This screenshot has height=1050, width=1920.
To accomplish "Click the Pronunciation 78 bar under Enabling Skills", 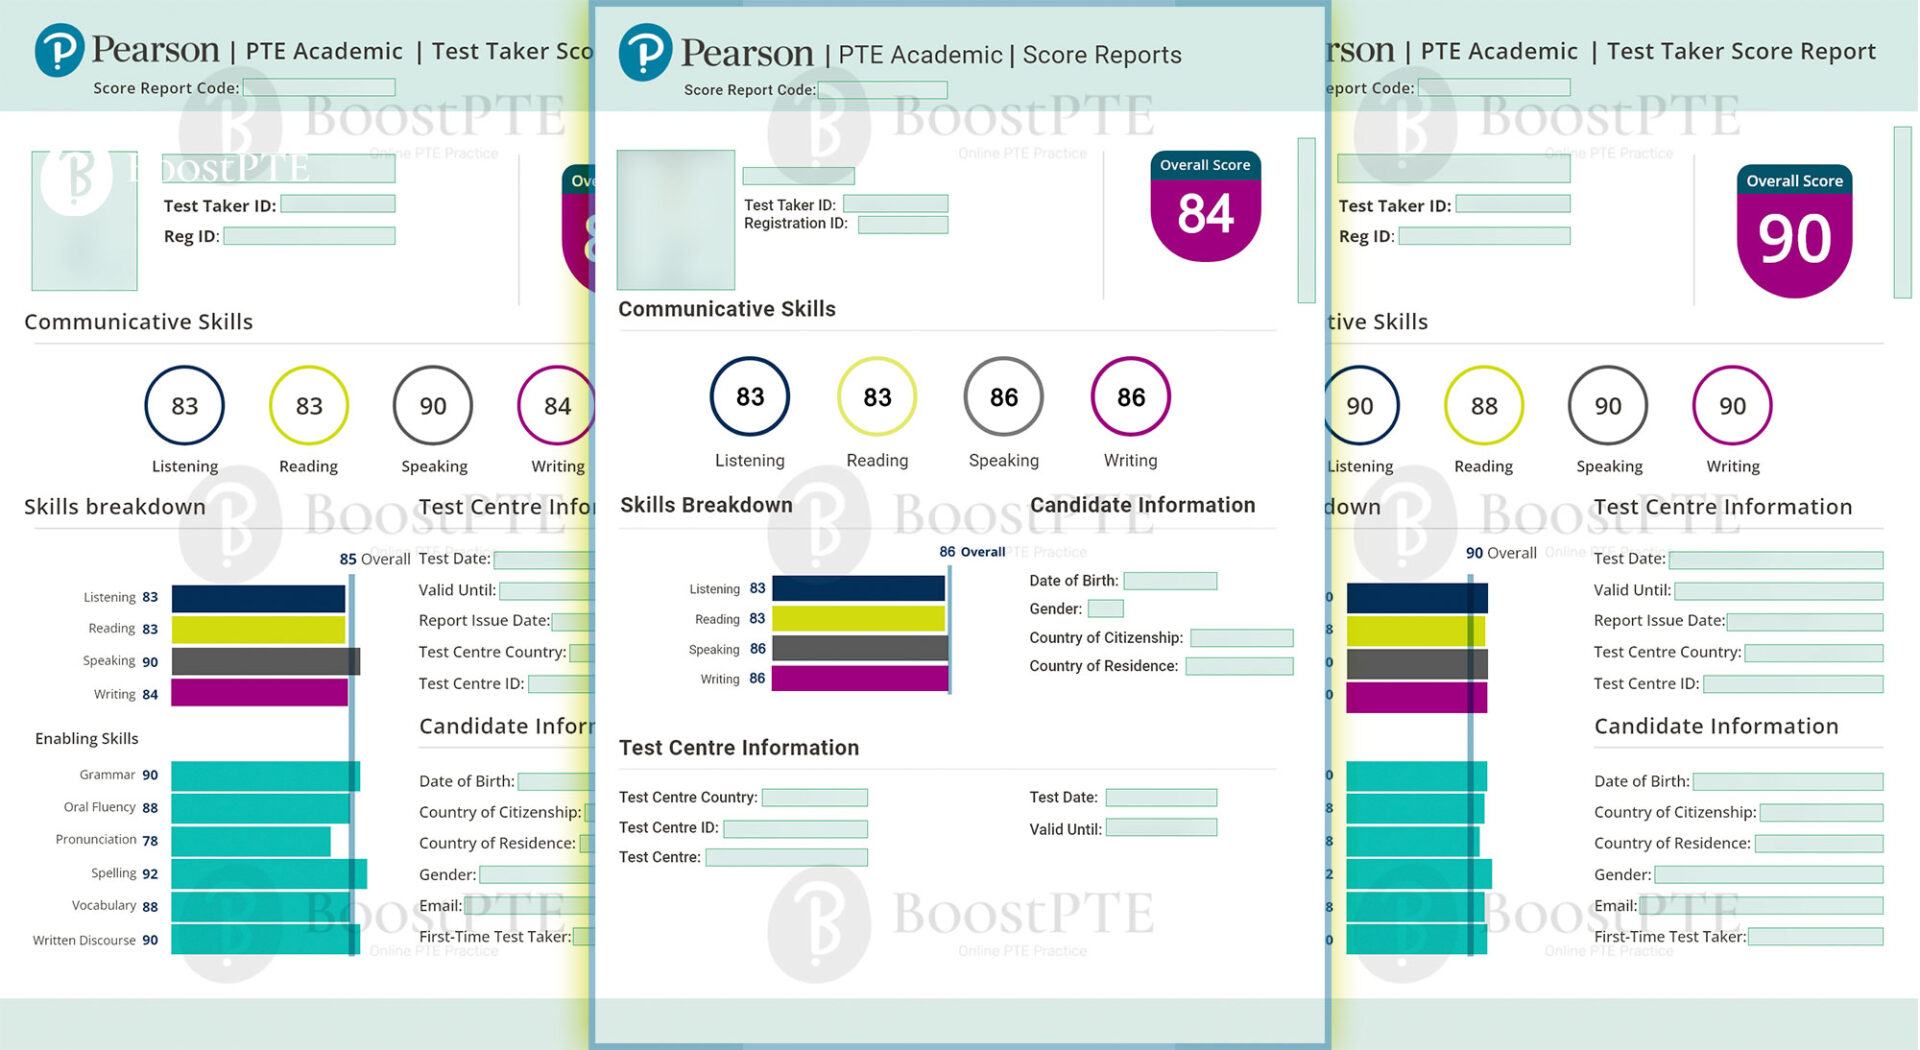I will click(x=250, y=841).
